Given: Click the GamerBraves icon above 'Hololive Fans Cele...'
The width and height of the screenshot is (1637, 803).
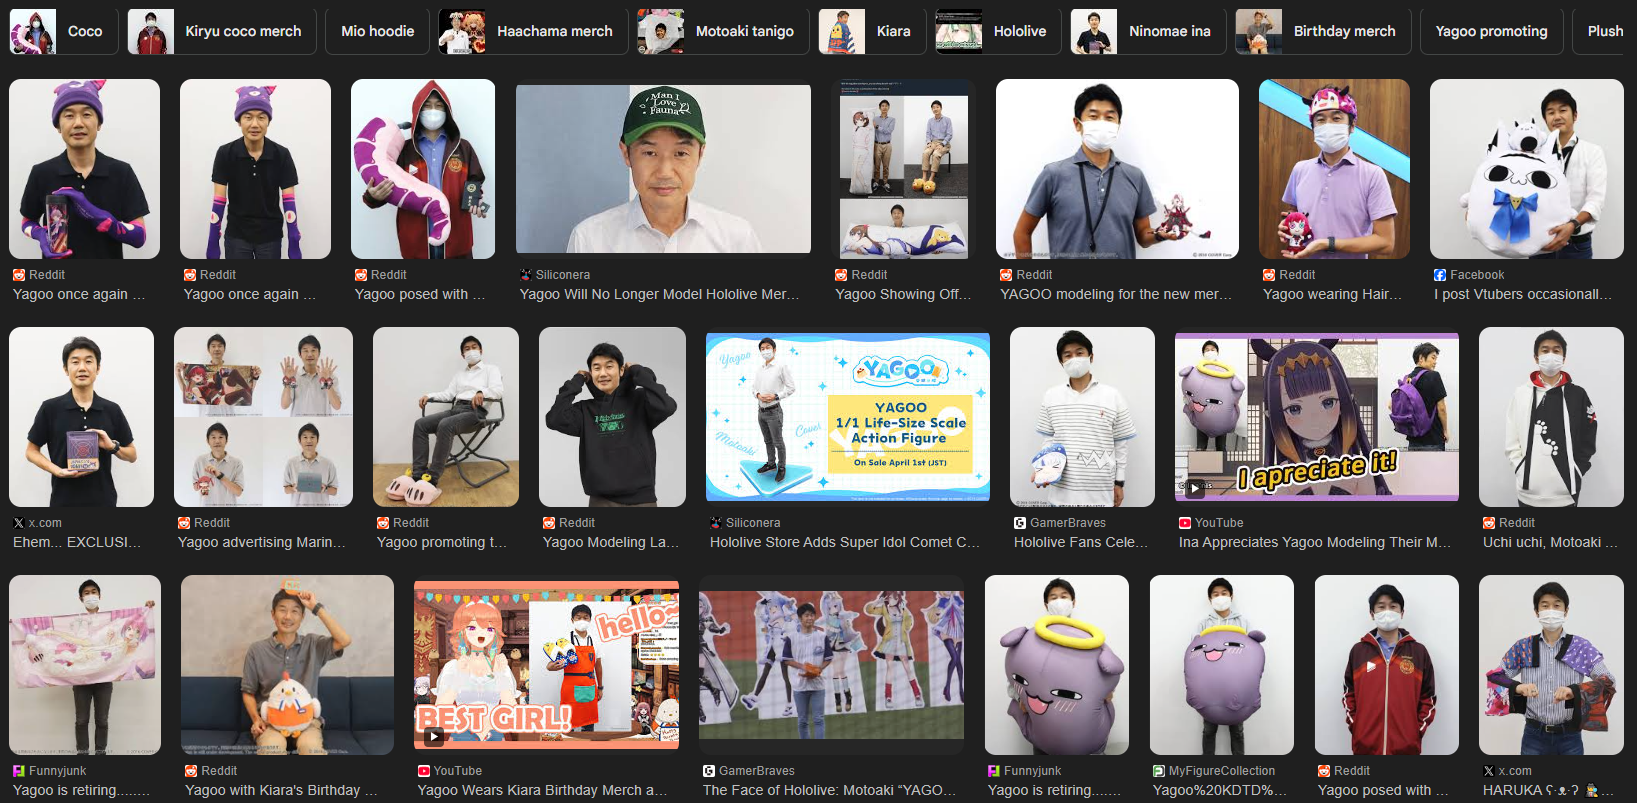Looking at the screenshot, I should click(1020, 523).
